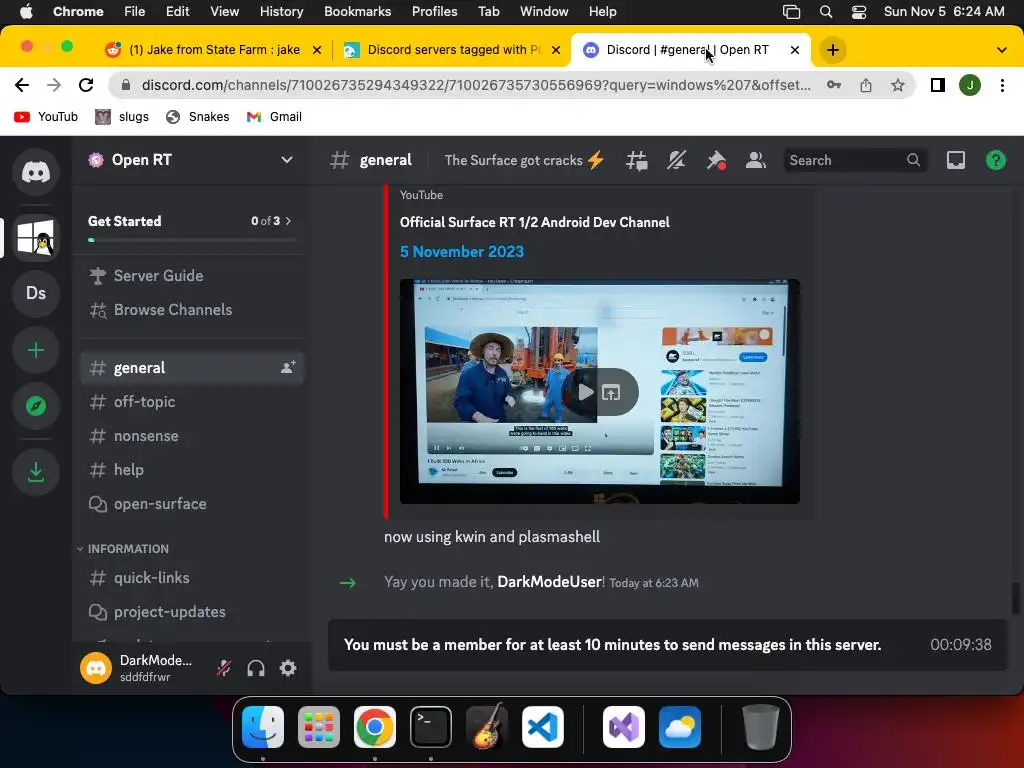Add a server with the plus icon
This screenshot has height=768, width=1024.
coord(36,350)
